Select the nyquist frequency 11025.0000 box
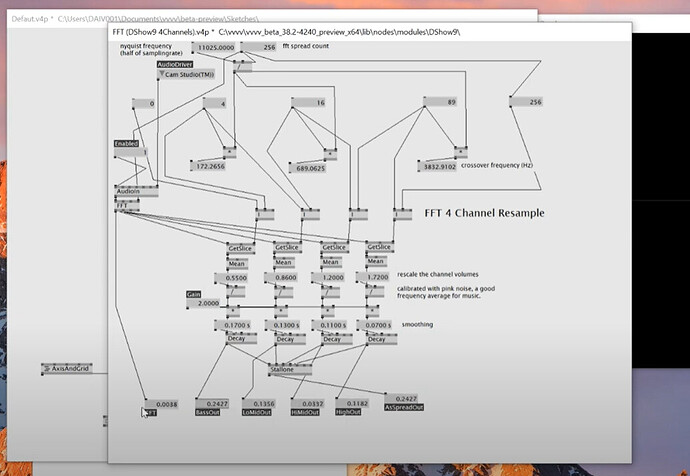 213,48
